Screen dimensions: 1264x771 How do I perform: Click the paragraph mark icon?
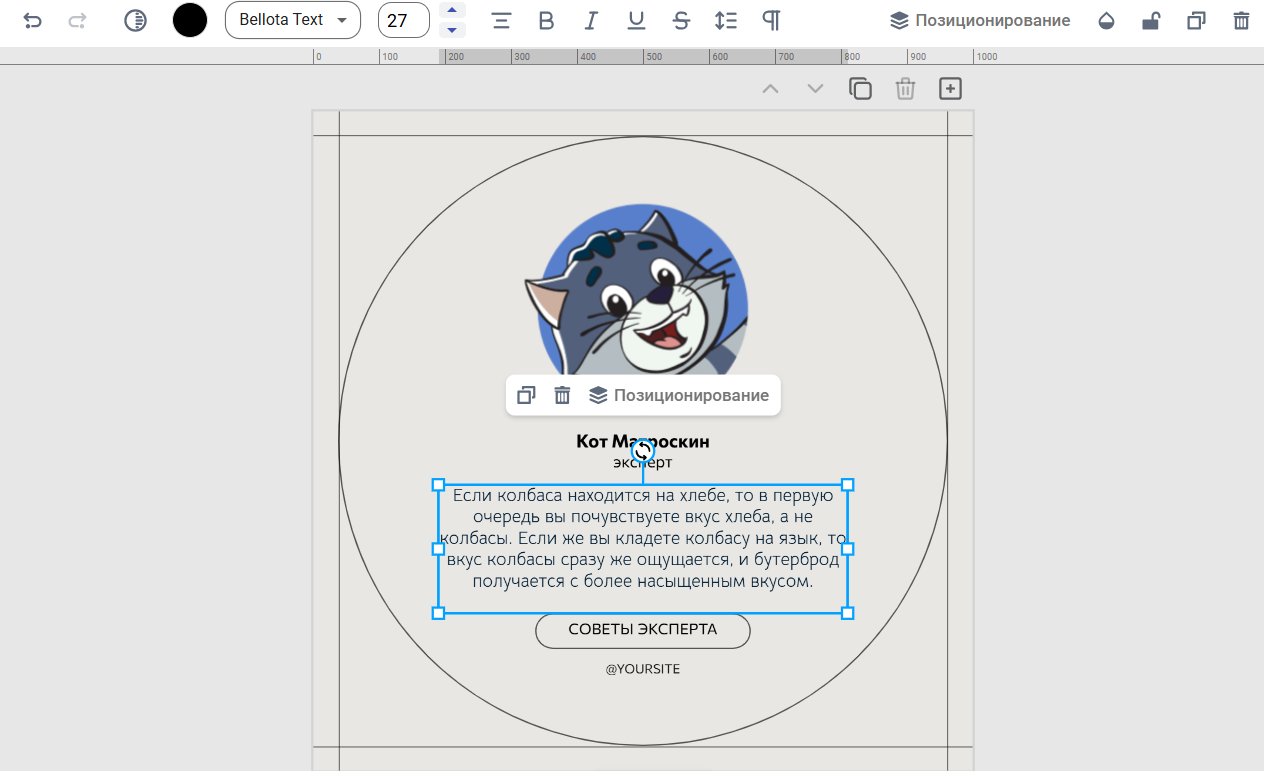pyautogui.click(x=771, y=20)
